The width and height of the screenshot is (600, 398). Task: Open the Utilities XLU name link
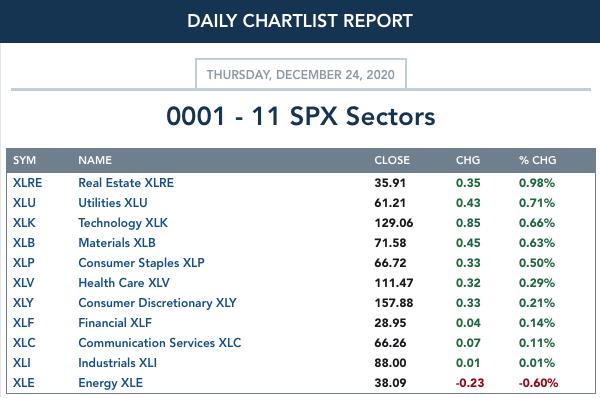(x=113, y=202)
